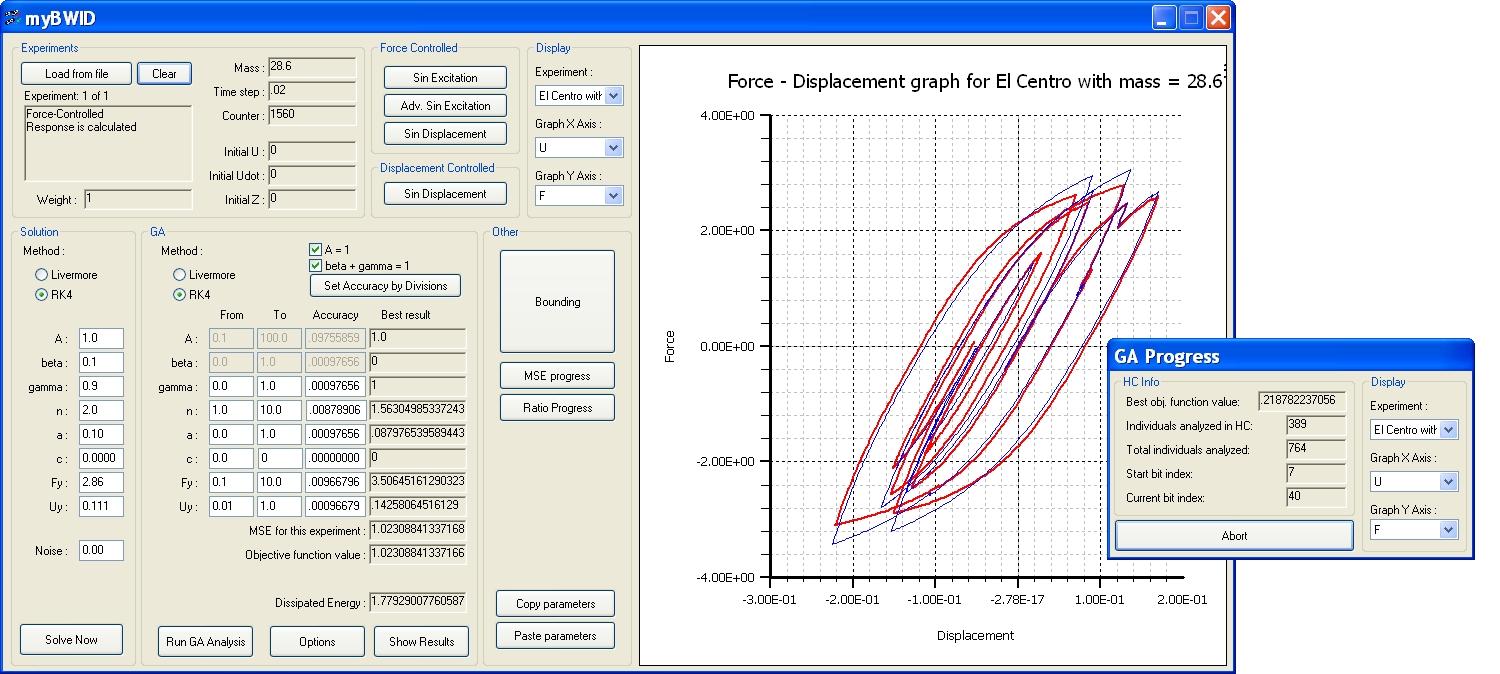Click the Noise input field
1500x674 pixels.
[x=101, y=550]
